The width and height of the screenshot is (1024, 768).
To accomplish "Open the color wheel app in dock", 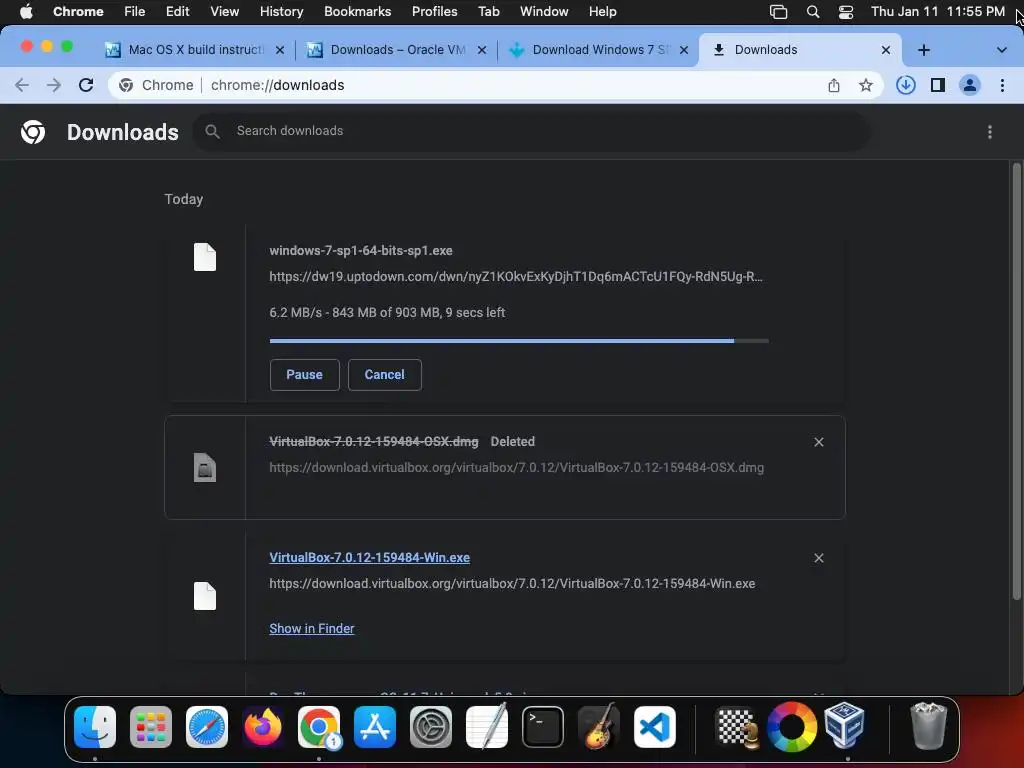I will pyautogui.click(x=792, y=727).
